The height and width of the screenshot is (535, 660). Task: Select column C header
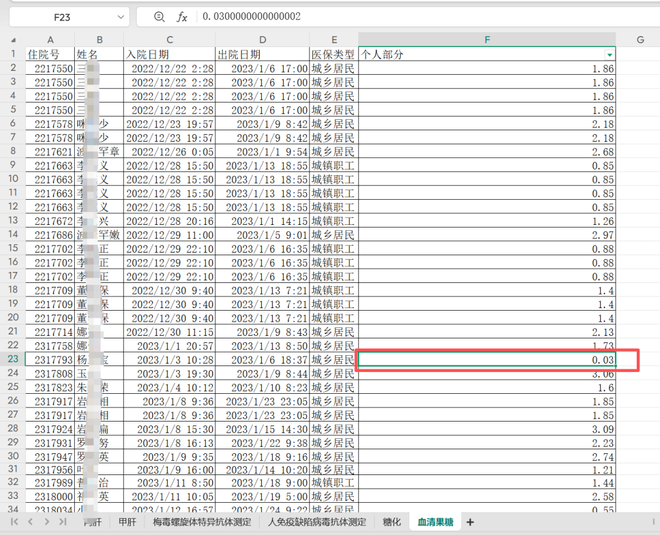(x=169, y=39)
